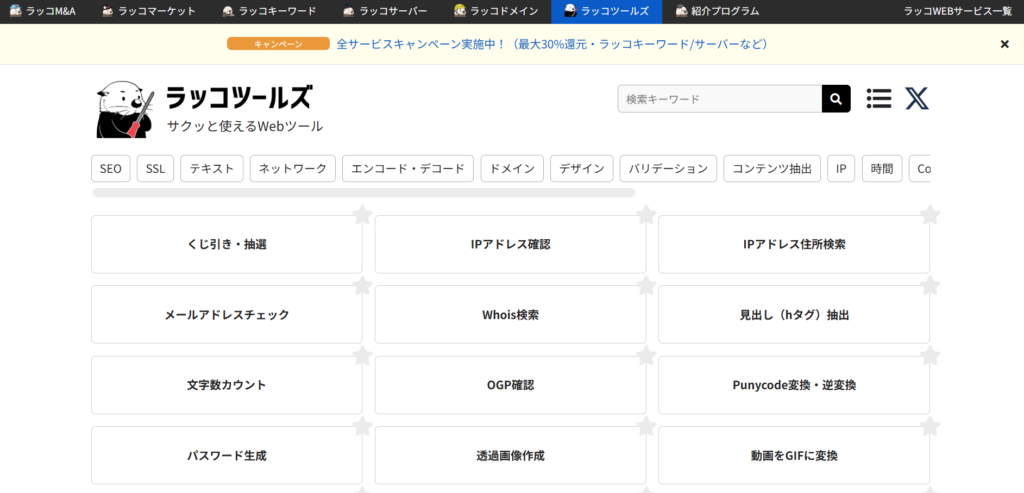Click the orange キャンペーン badge
1024x493 pixels.
click(x=278, y=44)
